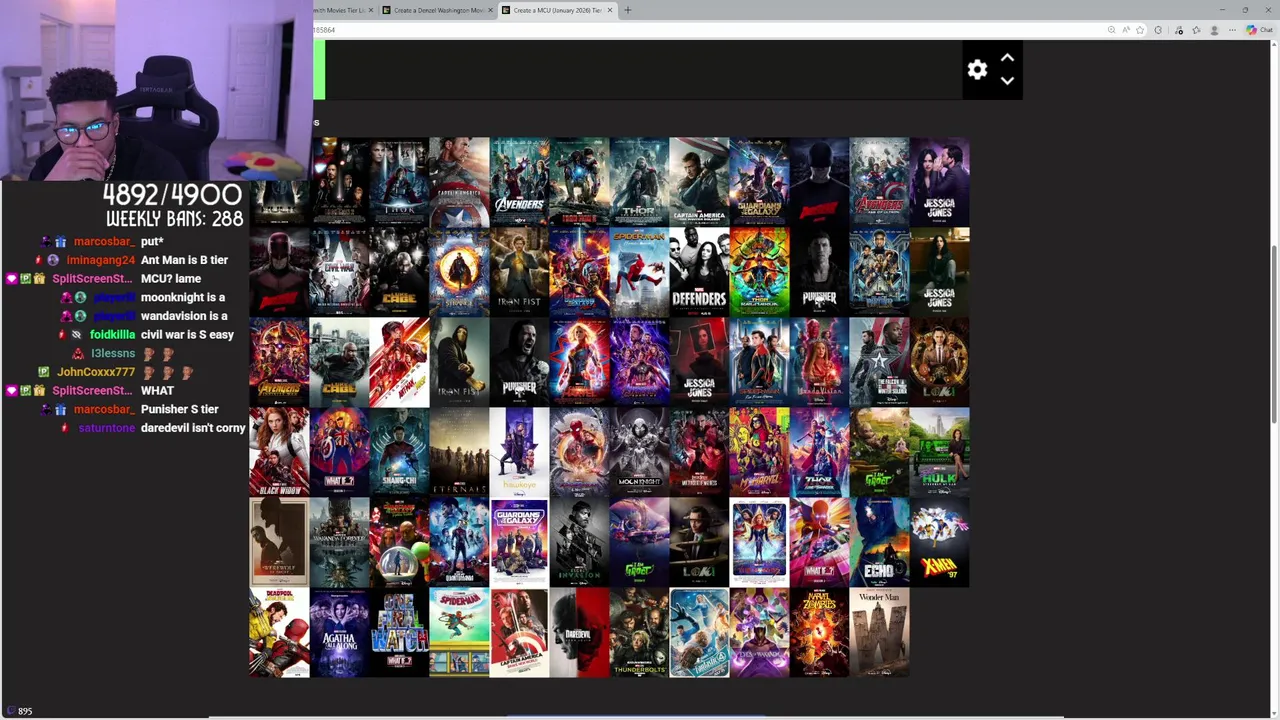Select the Marvel Zombies poster
The width and height of the screenshot is (1280, 720).
pyautogui.click(x=819, y=632)
